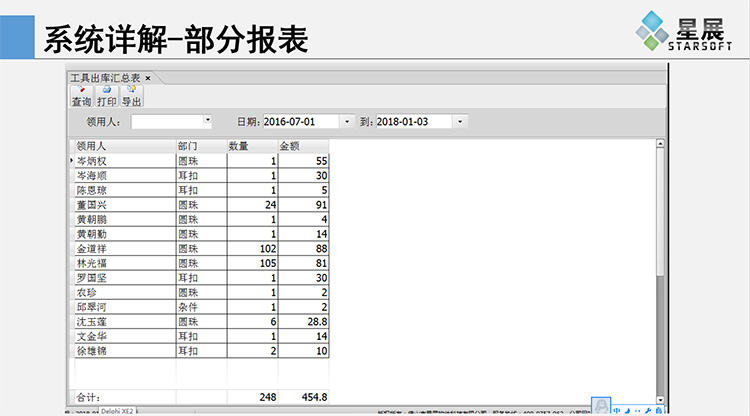Click the 部门 column header
Image resolution: width=750 pixels, height=416 pixels.
point(200,146)
